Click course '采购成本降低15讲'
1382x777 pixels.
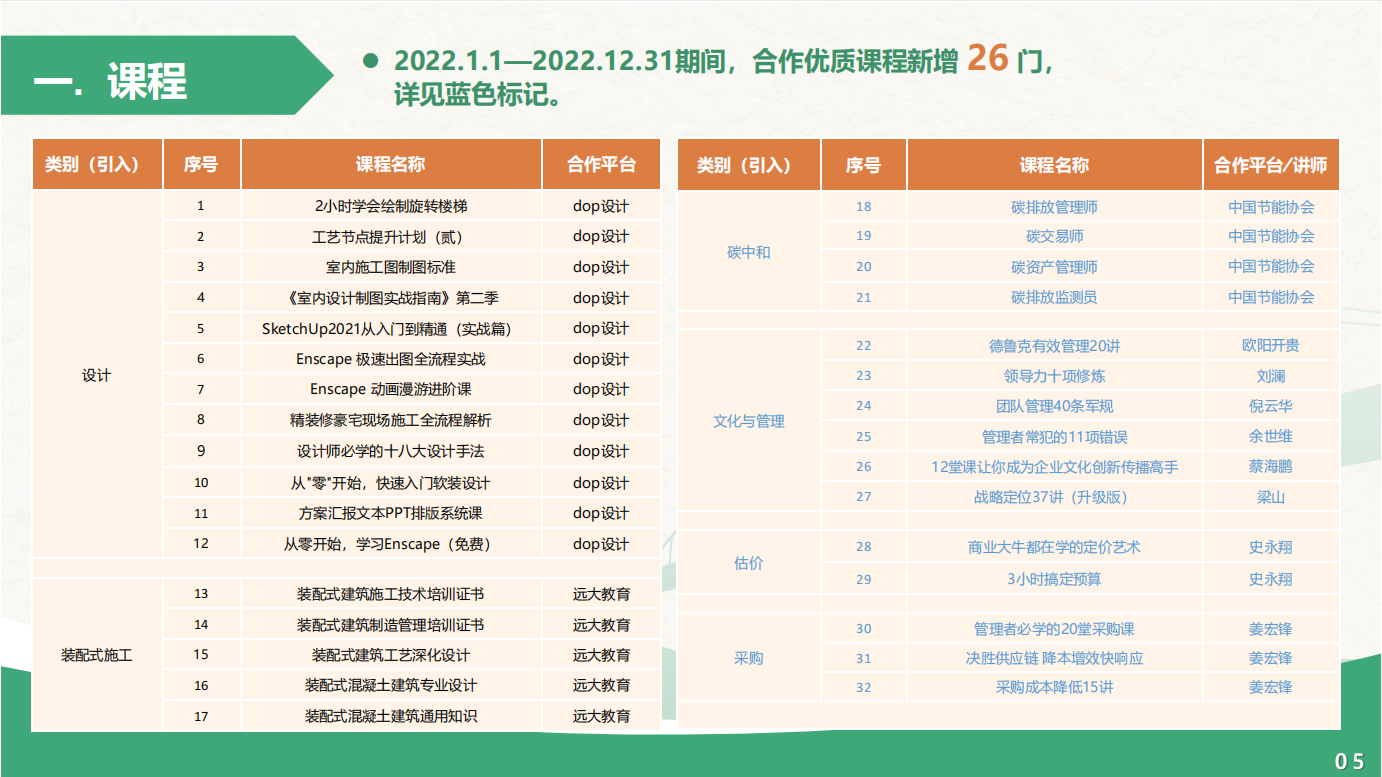pyautogui.click(x=1055, y=687)
